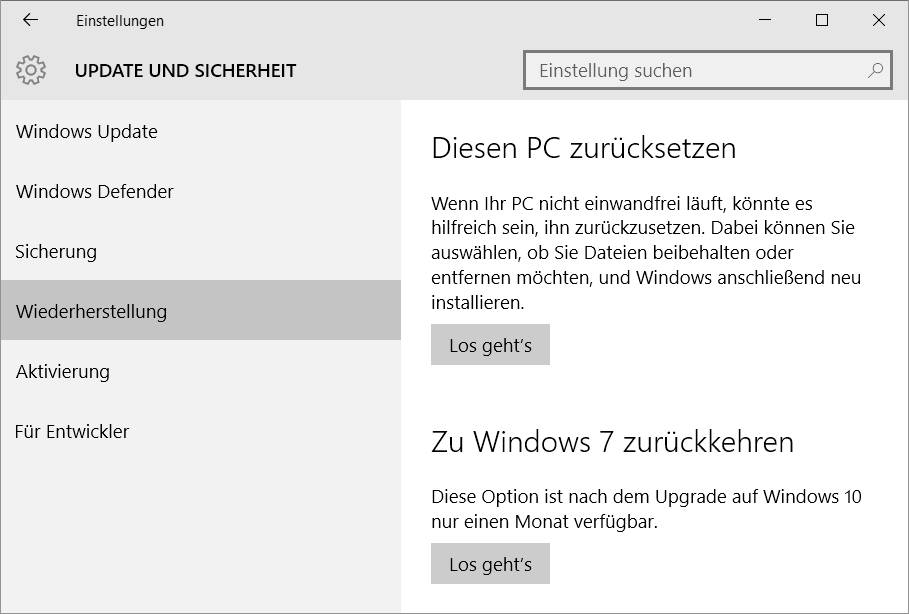The height and width of the screenshot is (614, 909).
Task: Click the settings gear icon
Action: [31, 70]
